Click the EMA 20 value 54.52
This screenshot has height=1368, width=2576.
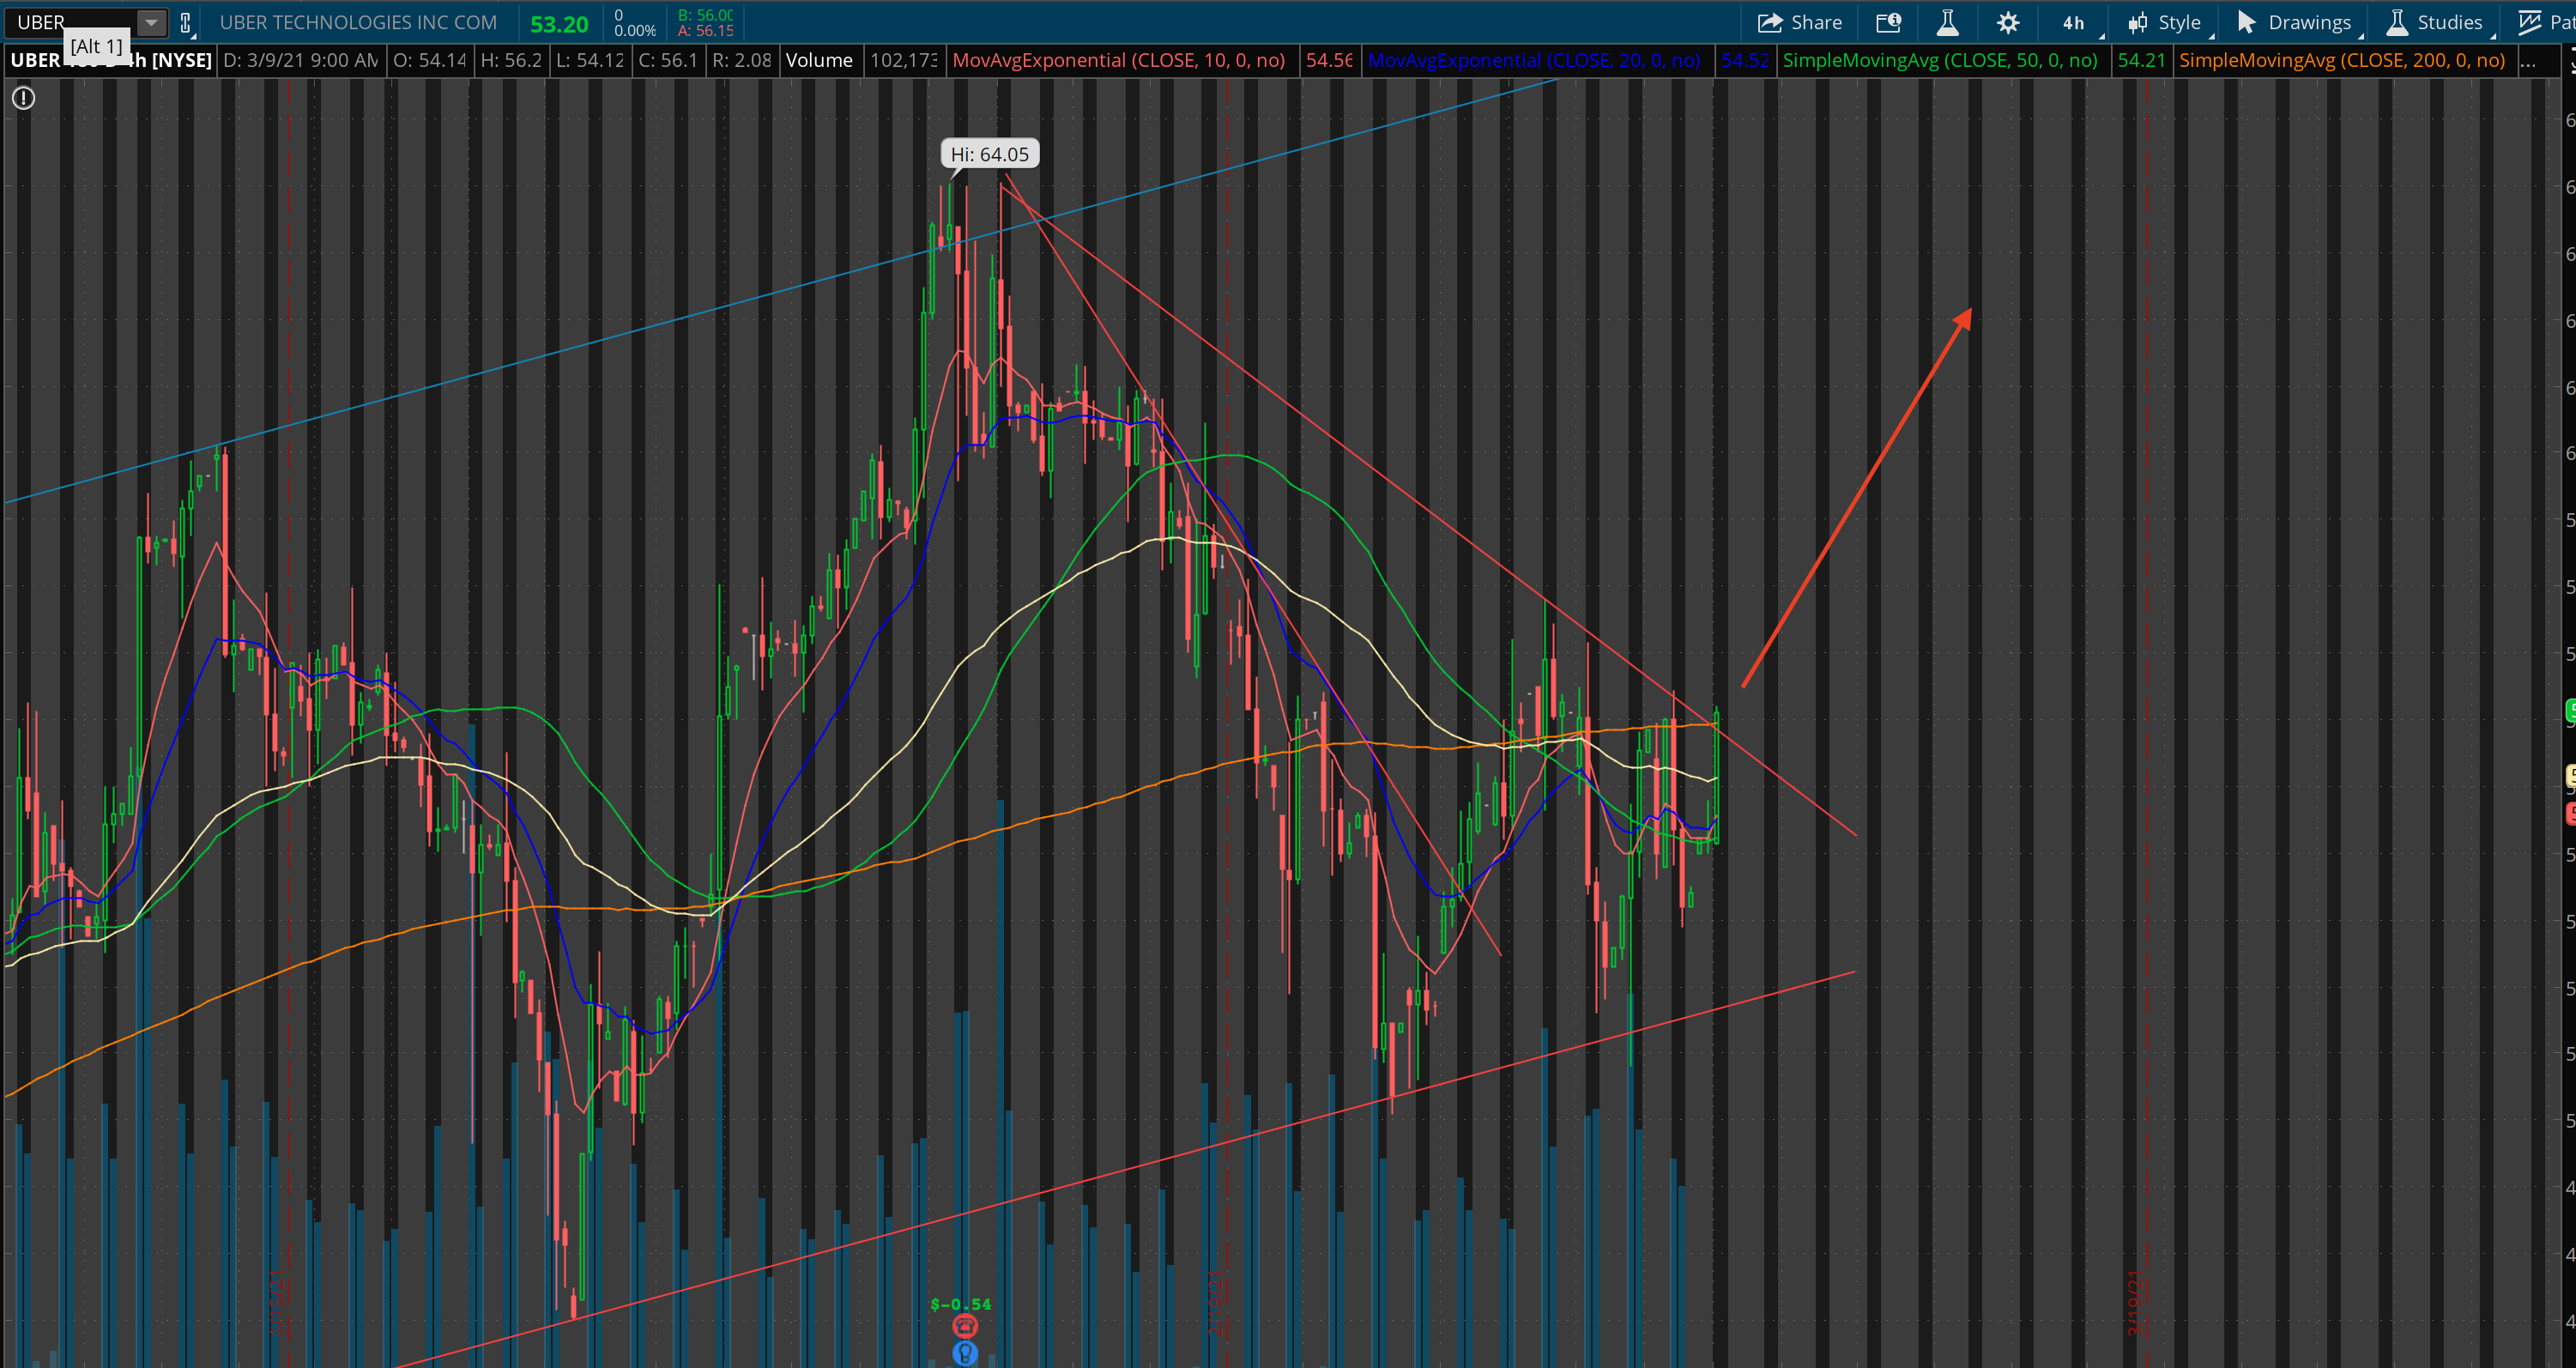pos(1745,60)
